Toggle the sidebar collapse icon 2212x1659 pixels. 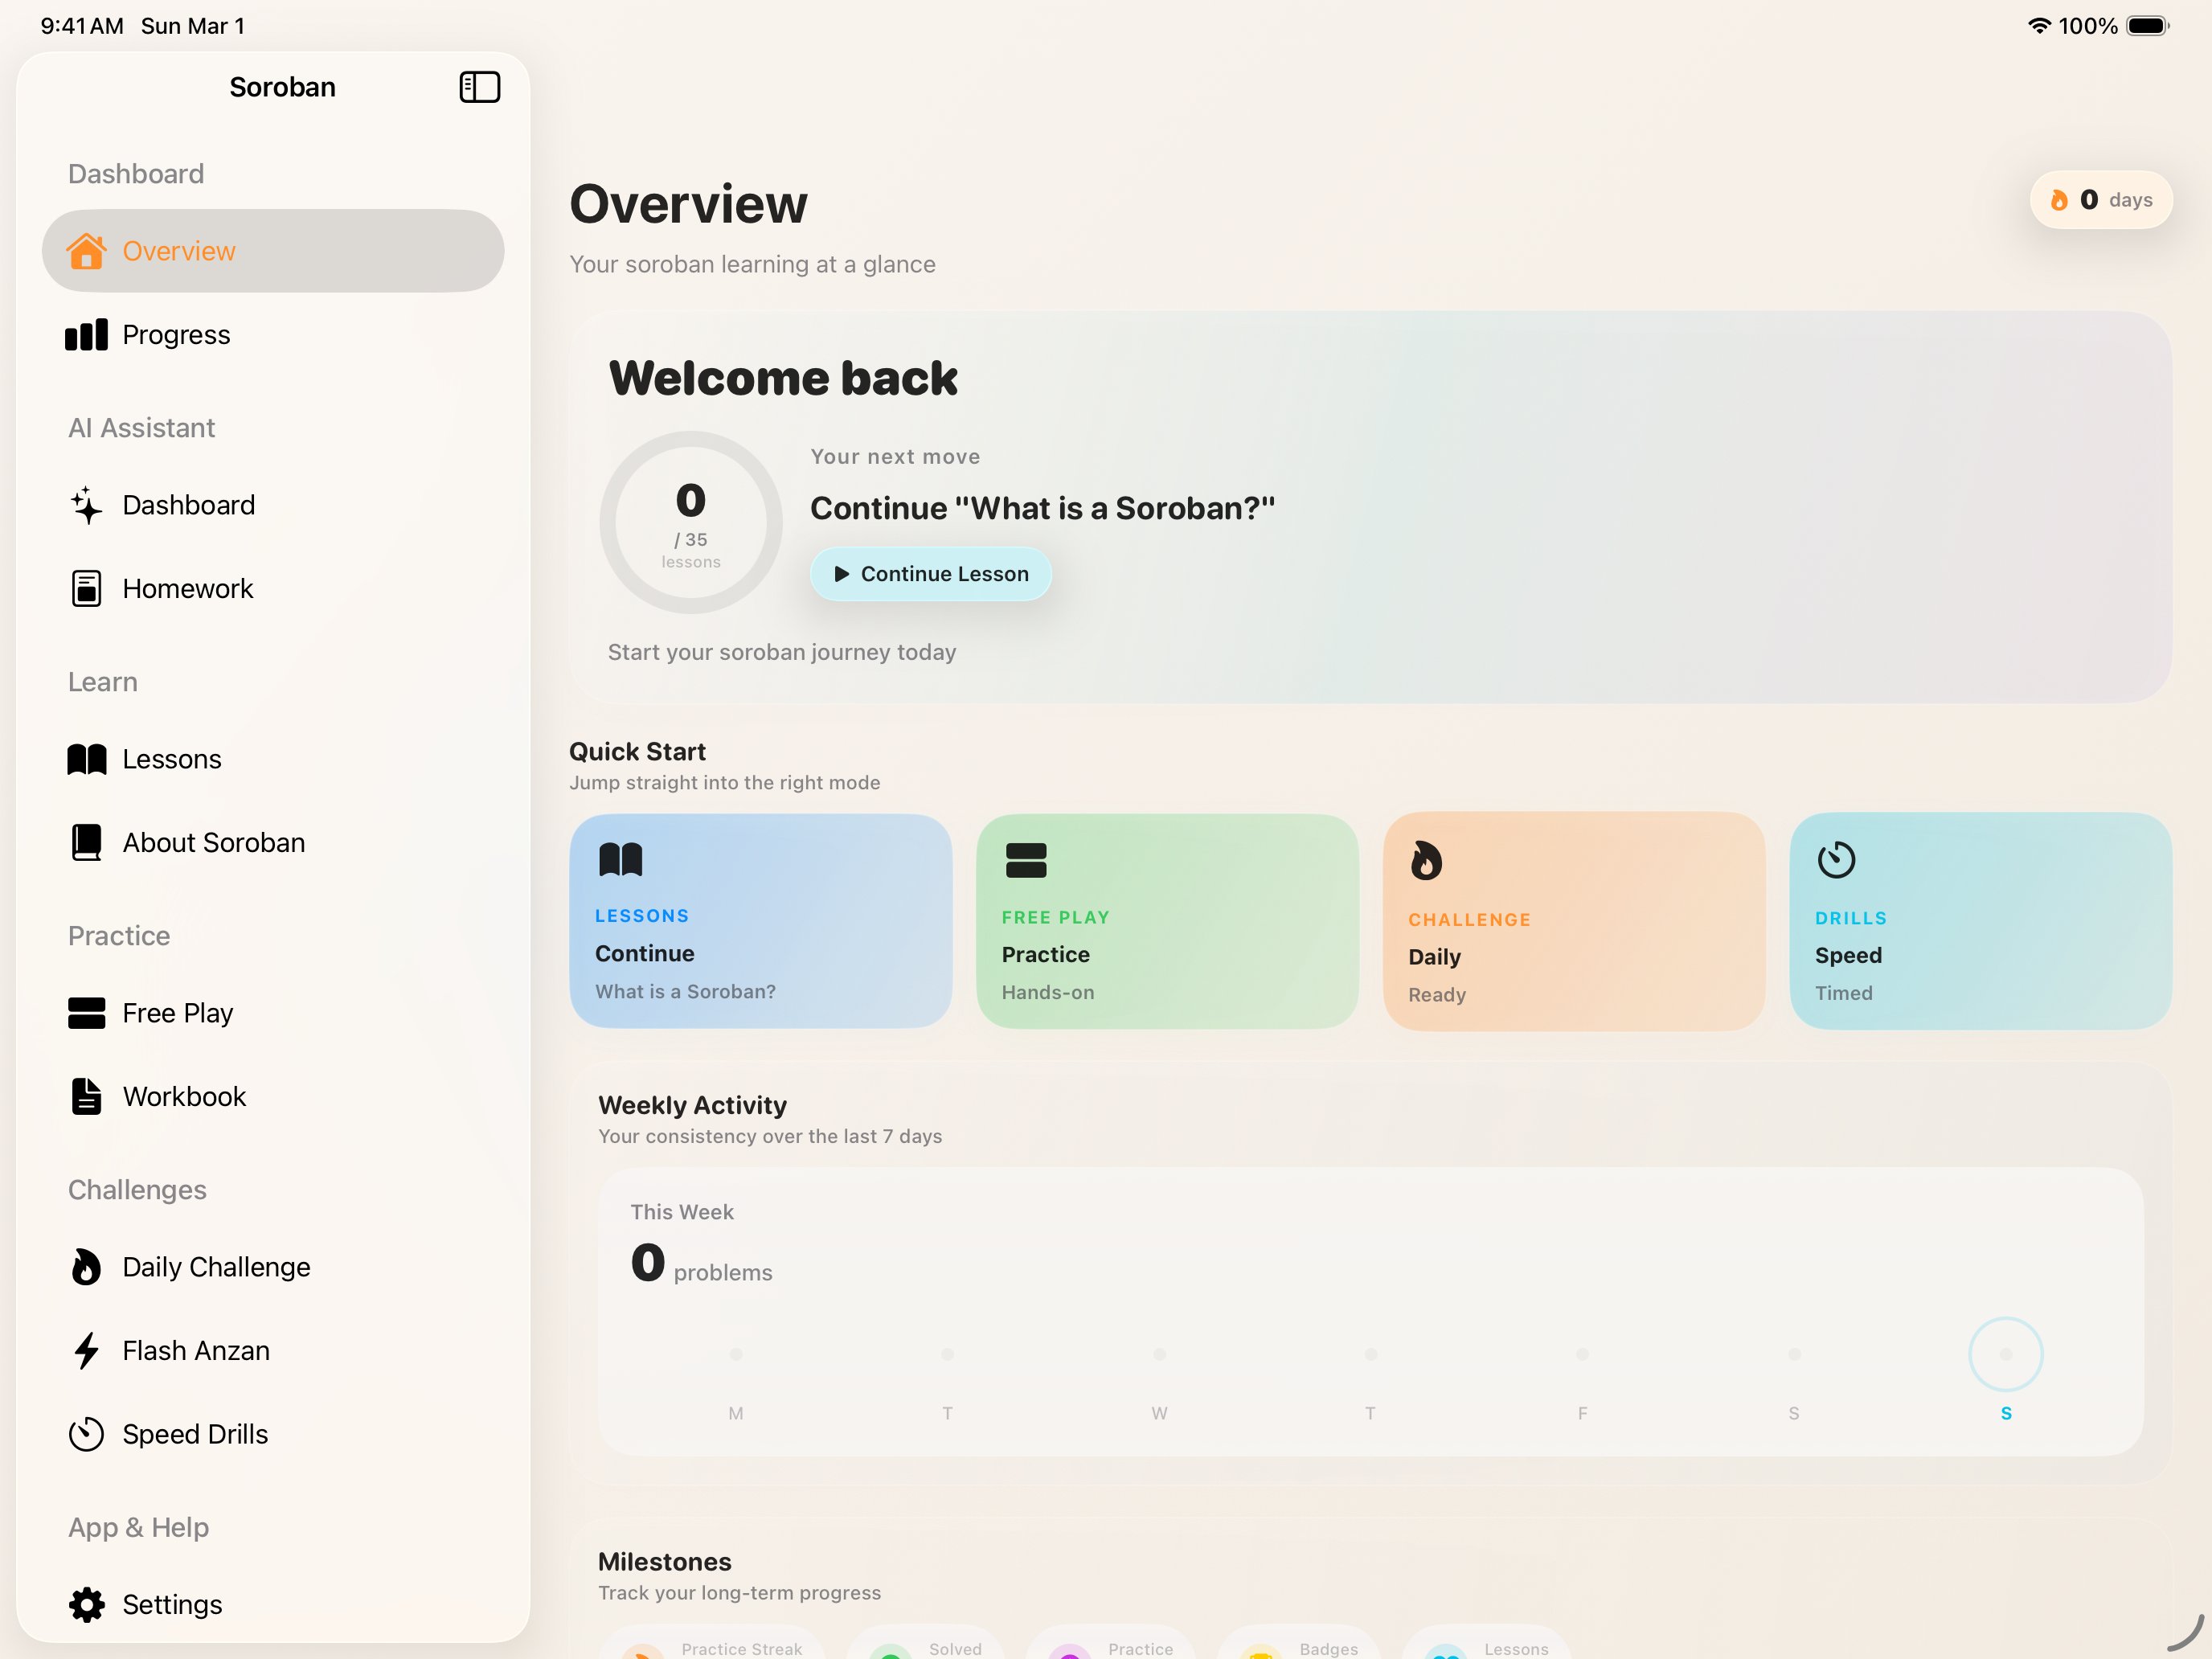[x=479, y=87]
